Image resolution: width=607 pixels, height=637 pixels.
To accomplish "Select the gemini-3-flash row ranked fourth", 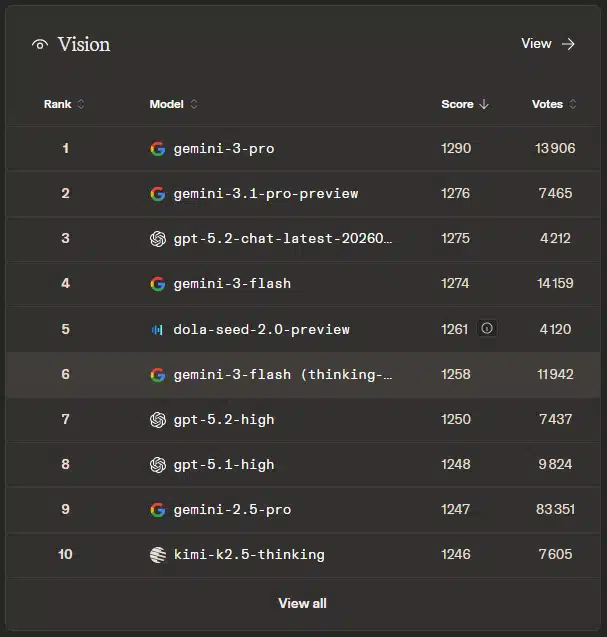I will pos(232,283).
